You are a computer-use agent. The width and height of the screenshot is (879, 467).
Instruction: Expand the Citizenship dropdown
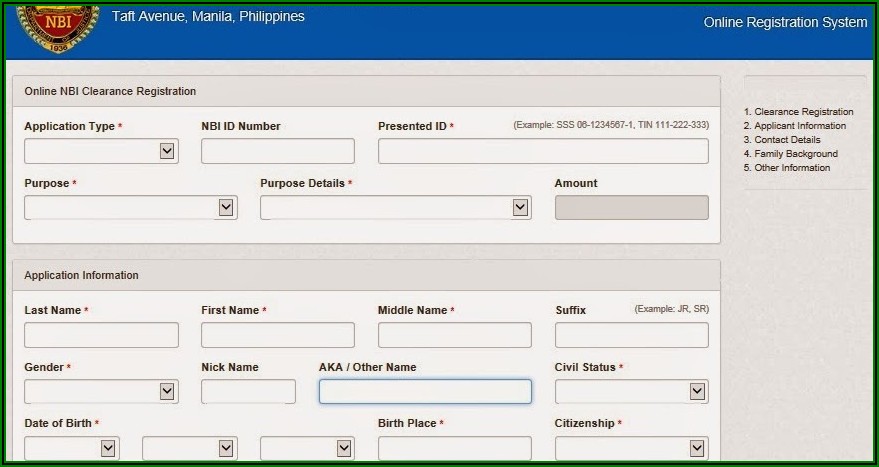(x=631, y=448)
